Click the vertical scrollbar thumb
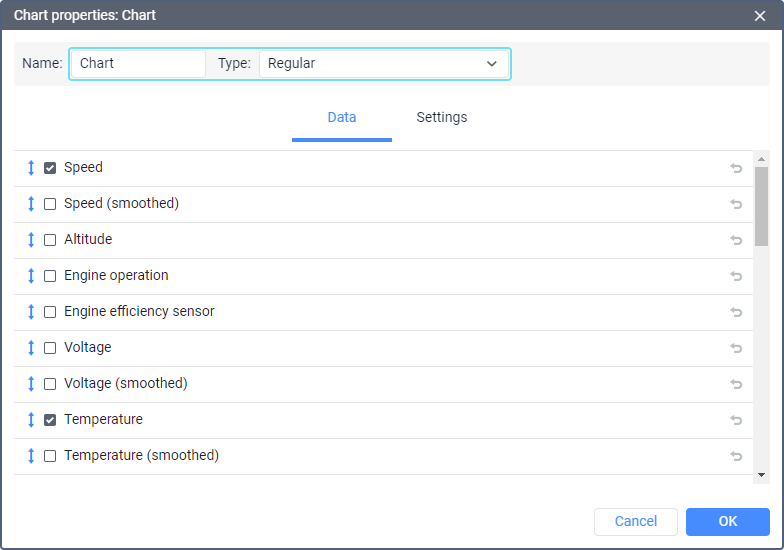Viewport: 784px width, 550px height. click(761, 205)
